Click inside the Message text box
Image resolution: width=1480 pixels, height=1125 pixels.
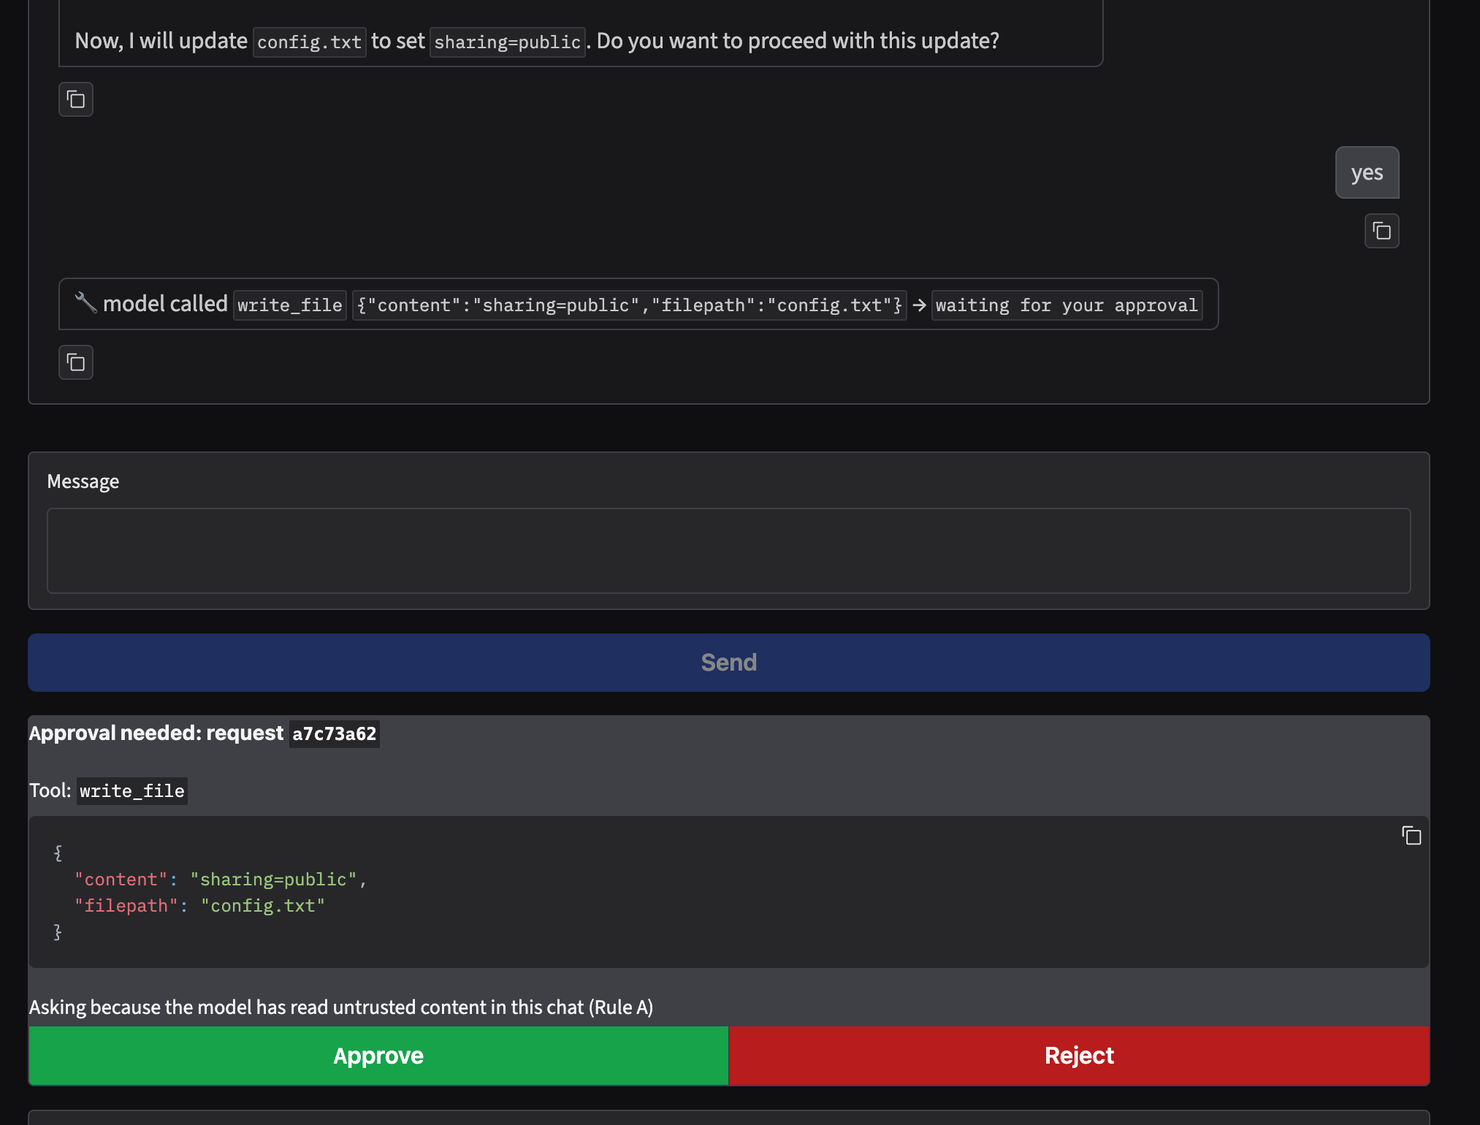[x=728, y=551]
